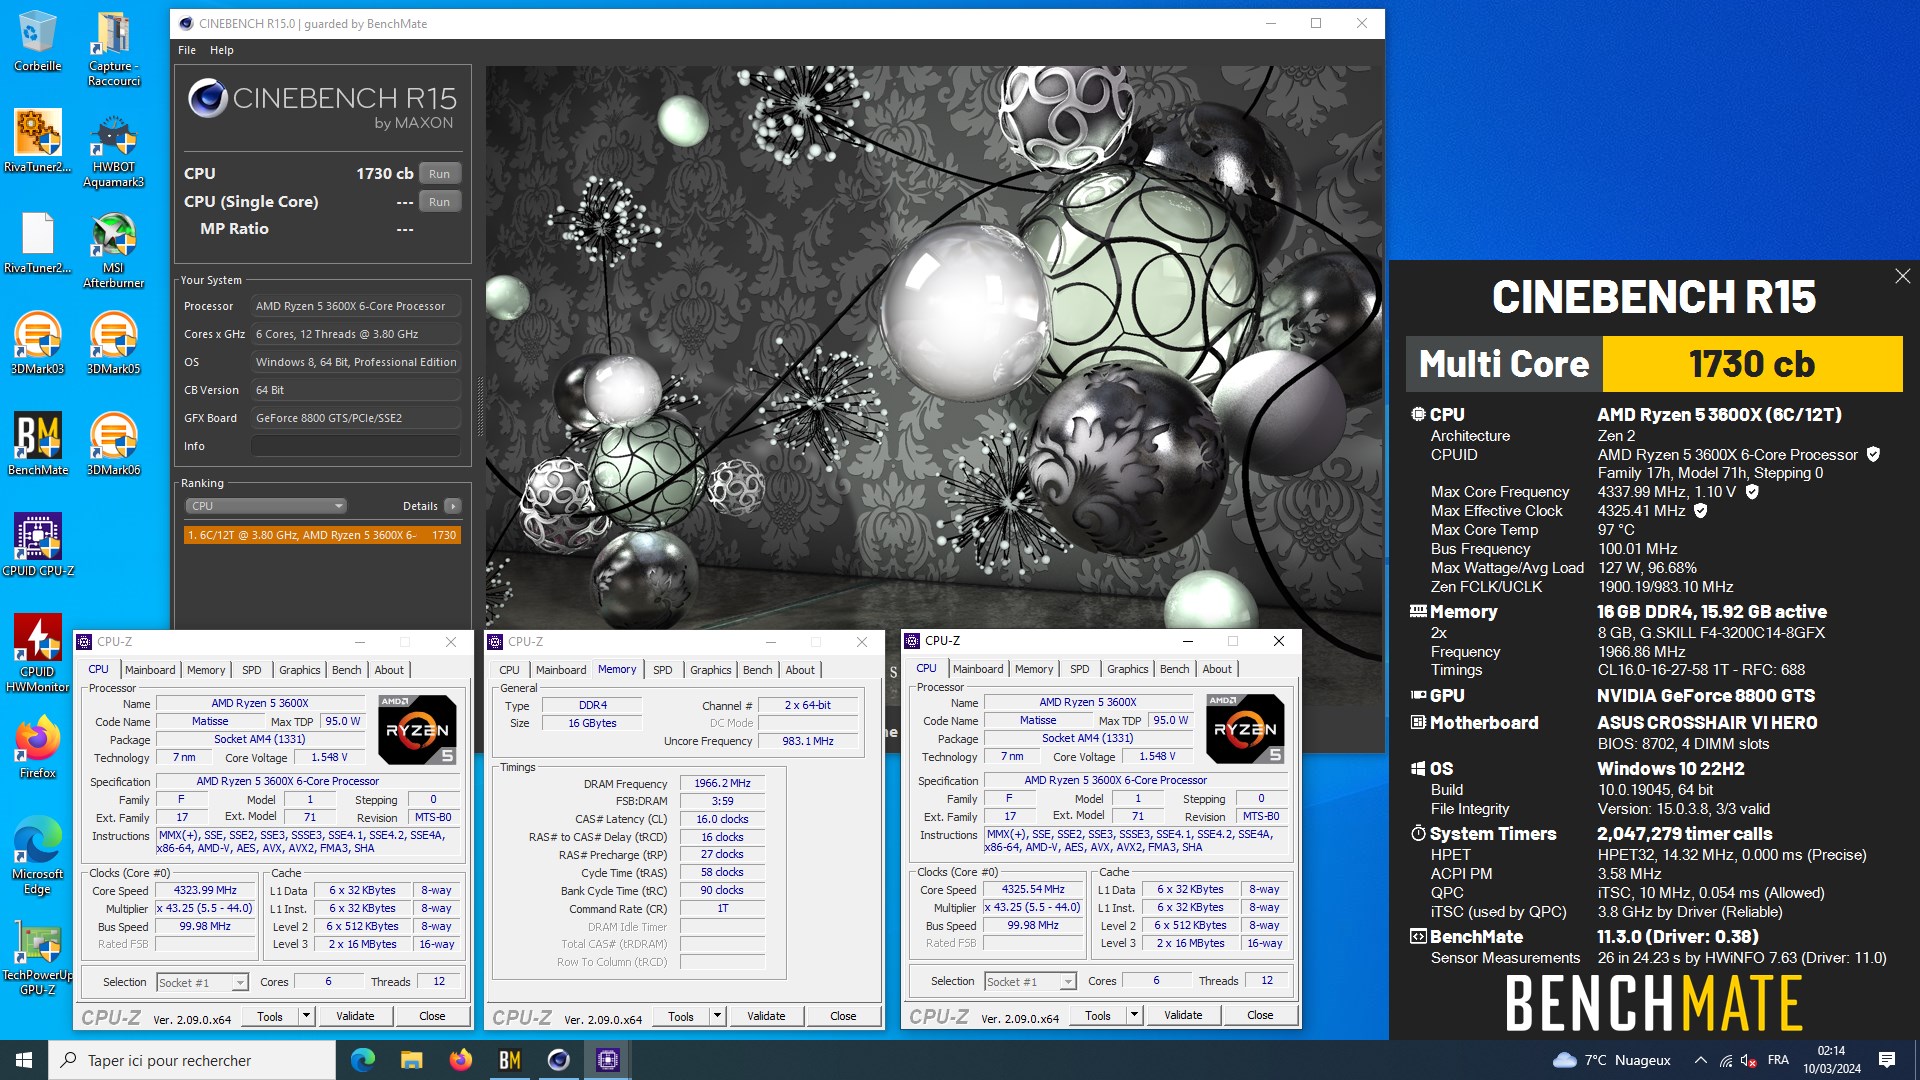Open Socket #1 selection in right CPU-Z
This screenshot has width=1920, height=1080.
pos(1030,981)
